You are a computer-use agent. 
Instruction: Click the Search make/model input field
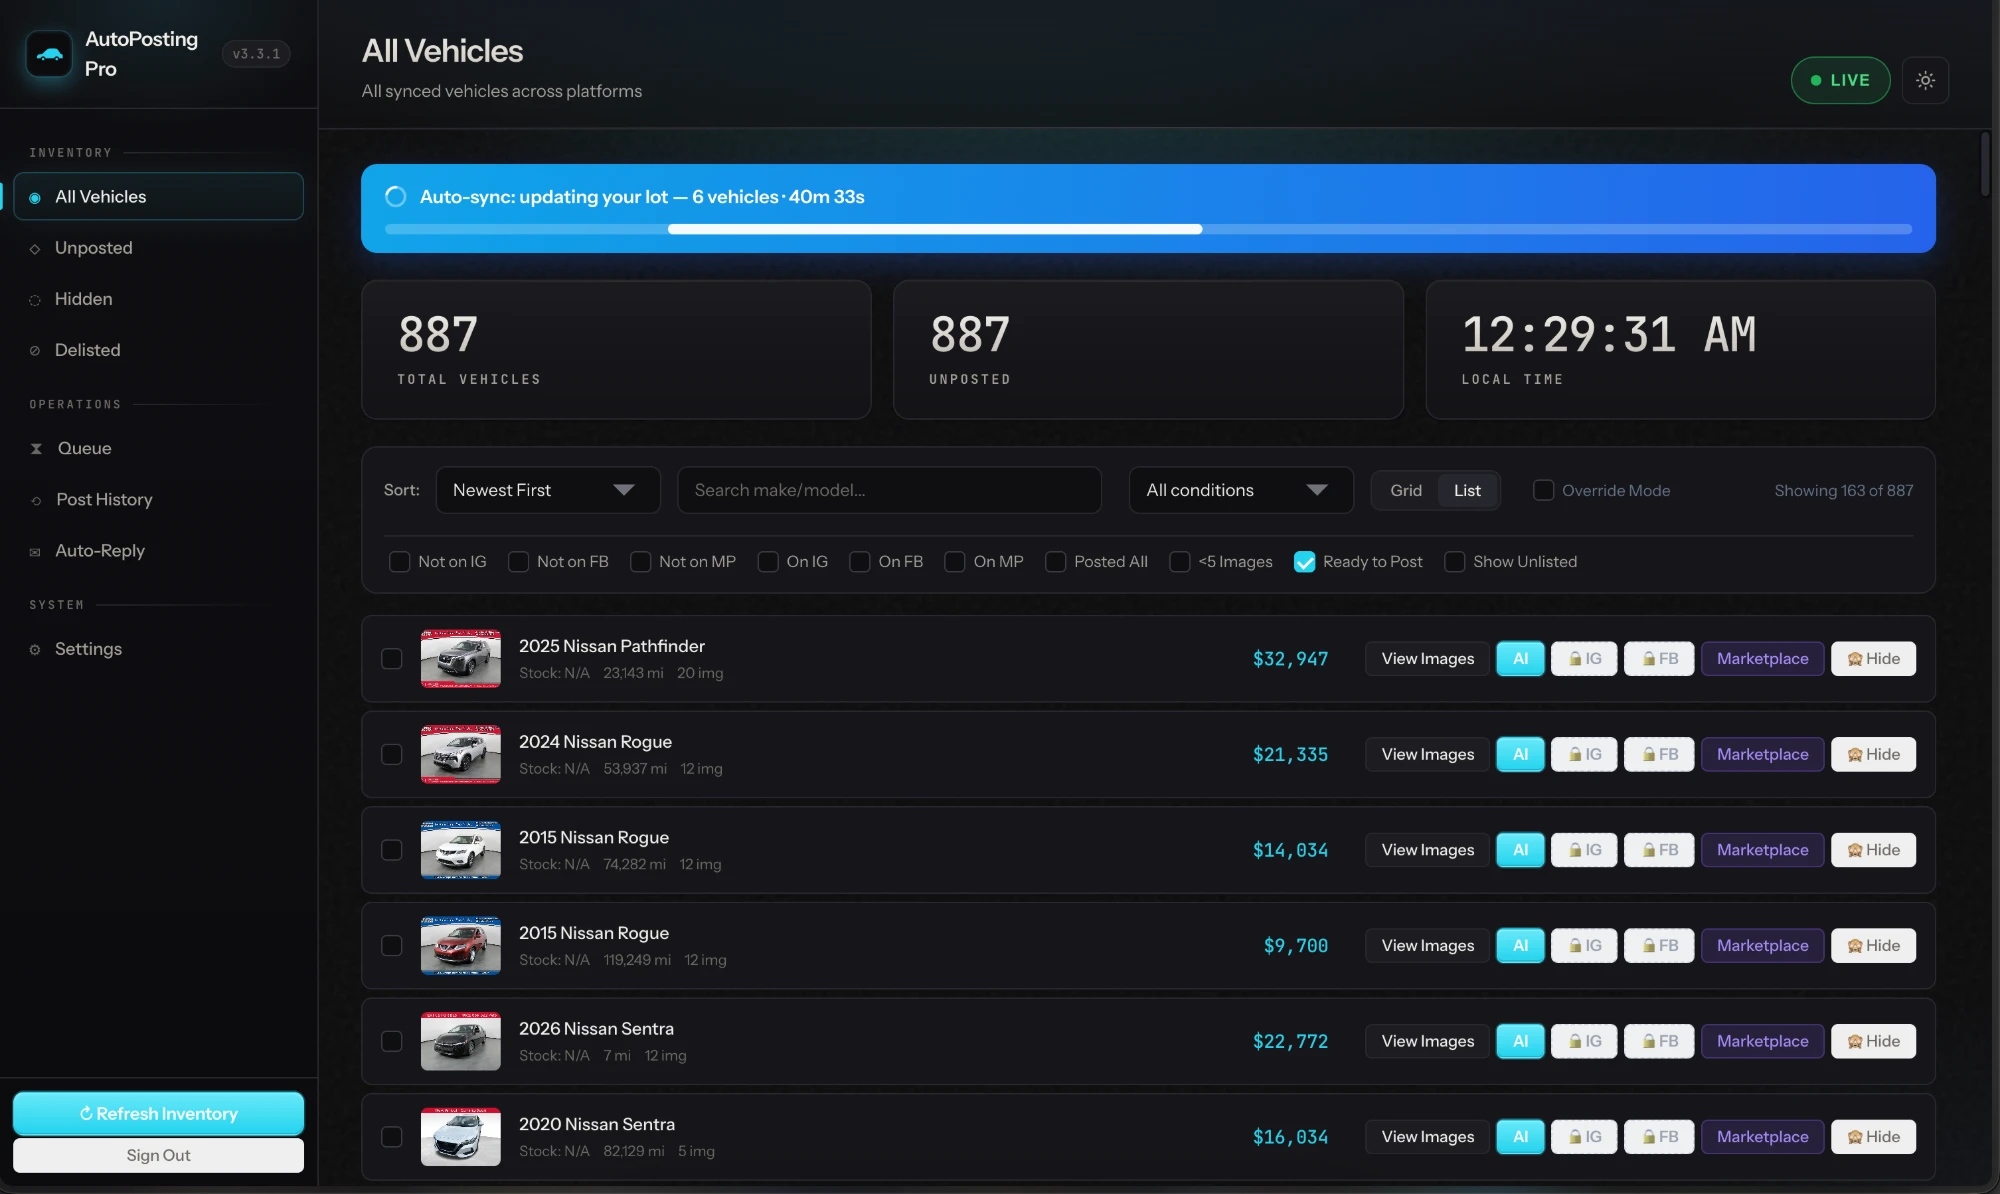coord(889,490)
